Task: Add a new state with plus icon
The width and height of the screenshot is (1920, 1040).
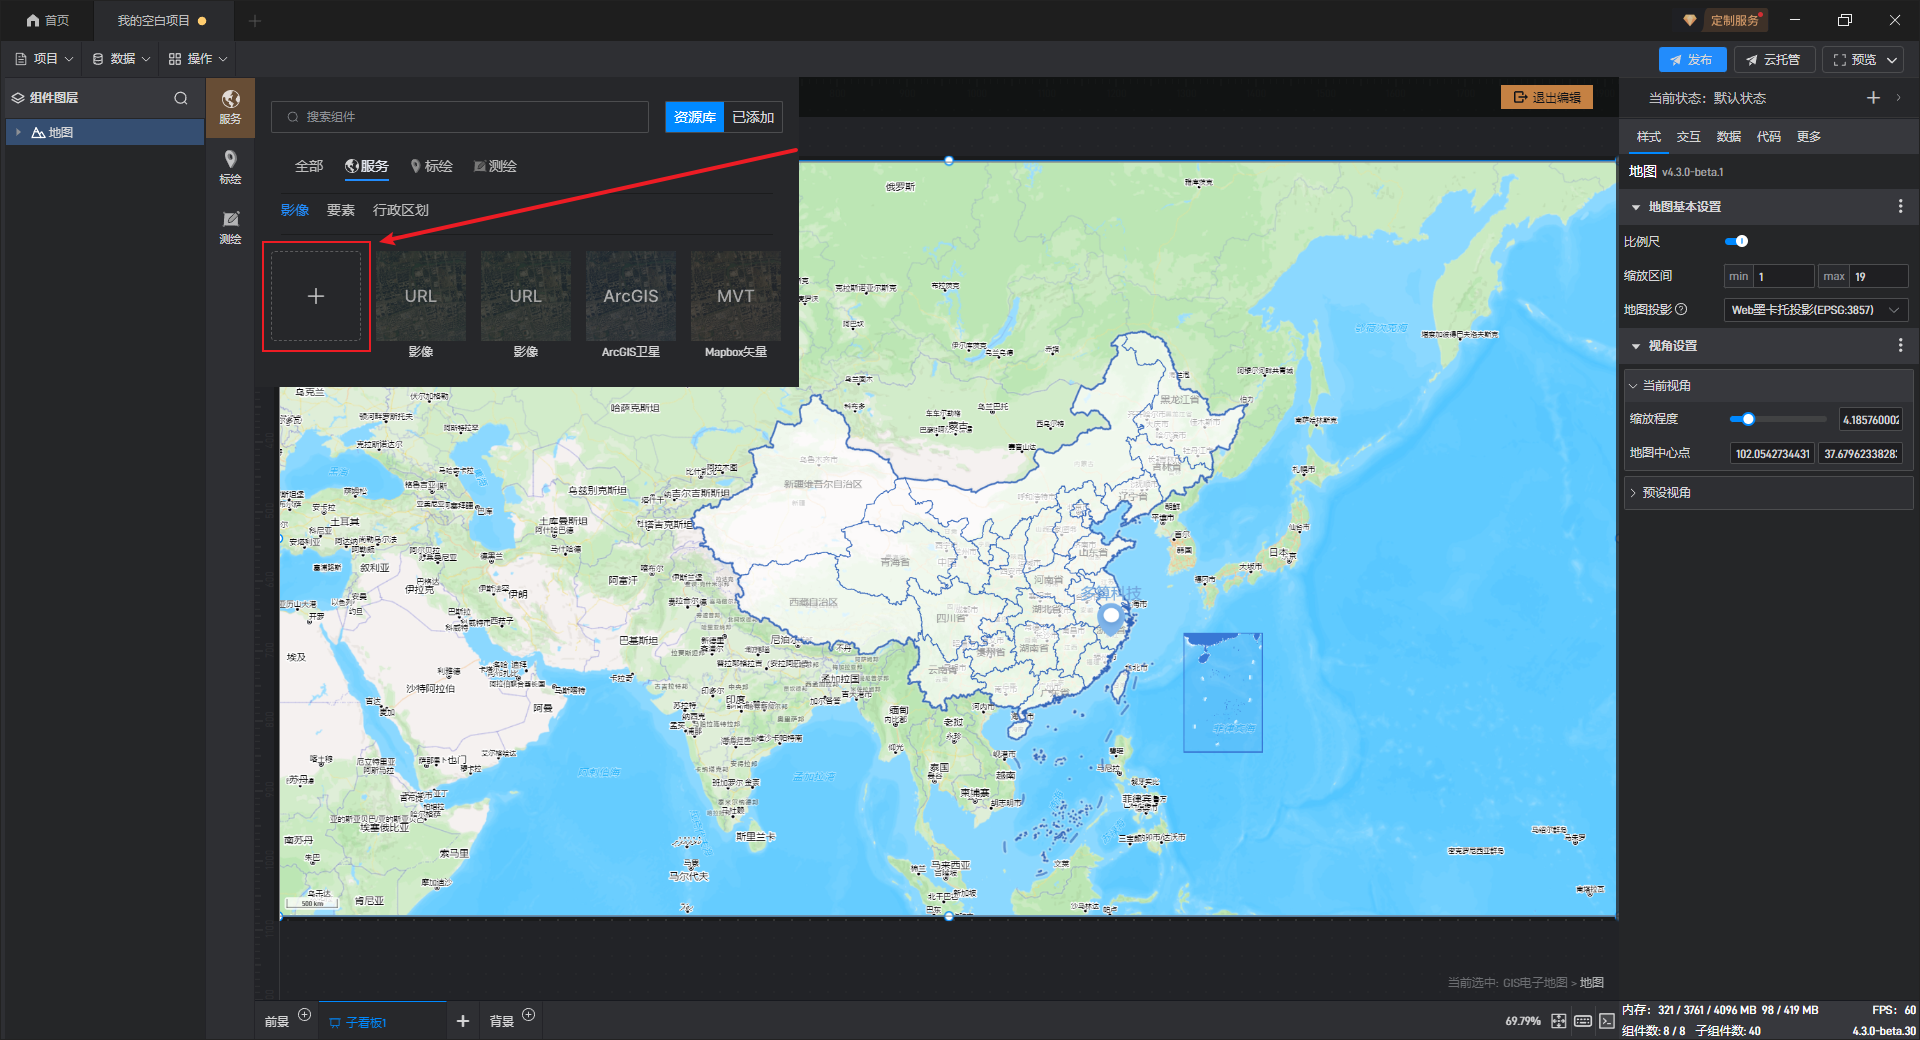Action: click(x=1873, y=98)
